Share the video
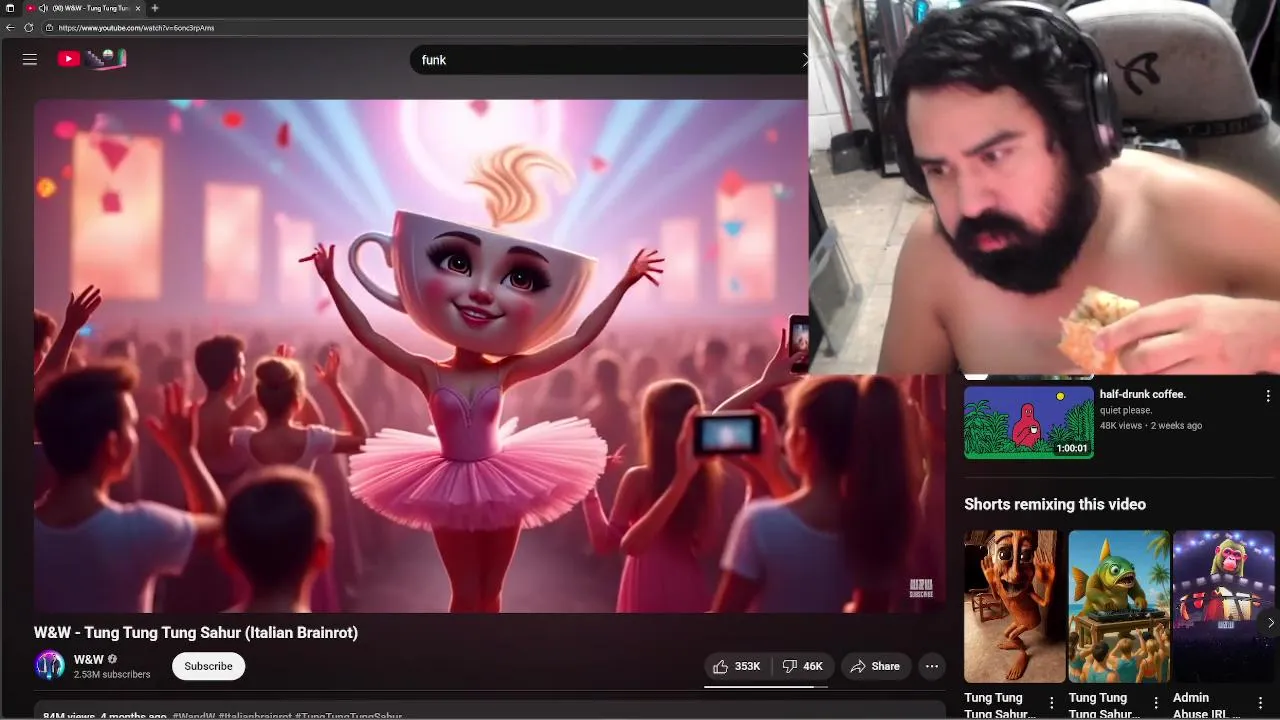Screen dimensions: 1280x720 click(875, 666)
